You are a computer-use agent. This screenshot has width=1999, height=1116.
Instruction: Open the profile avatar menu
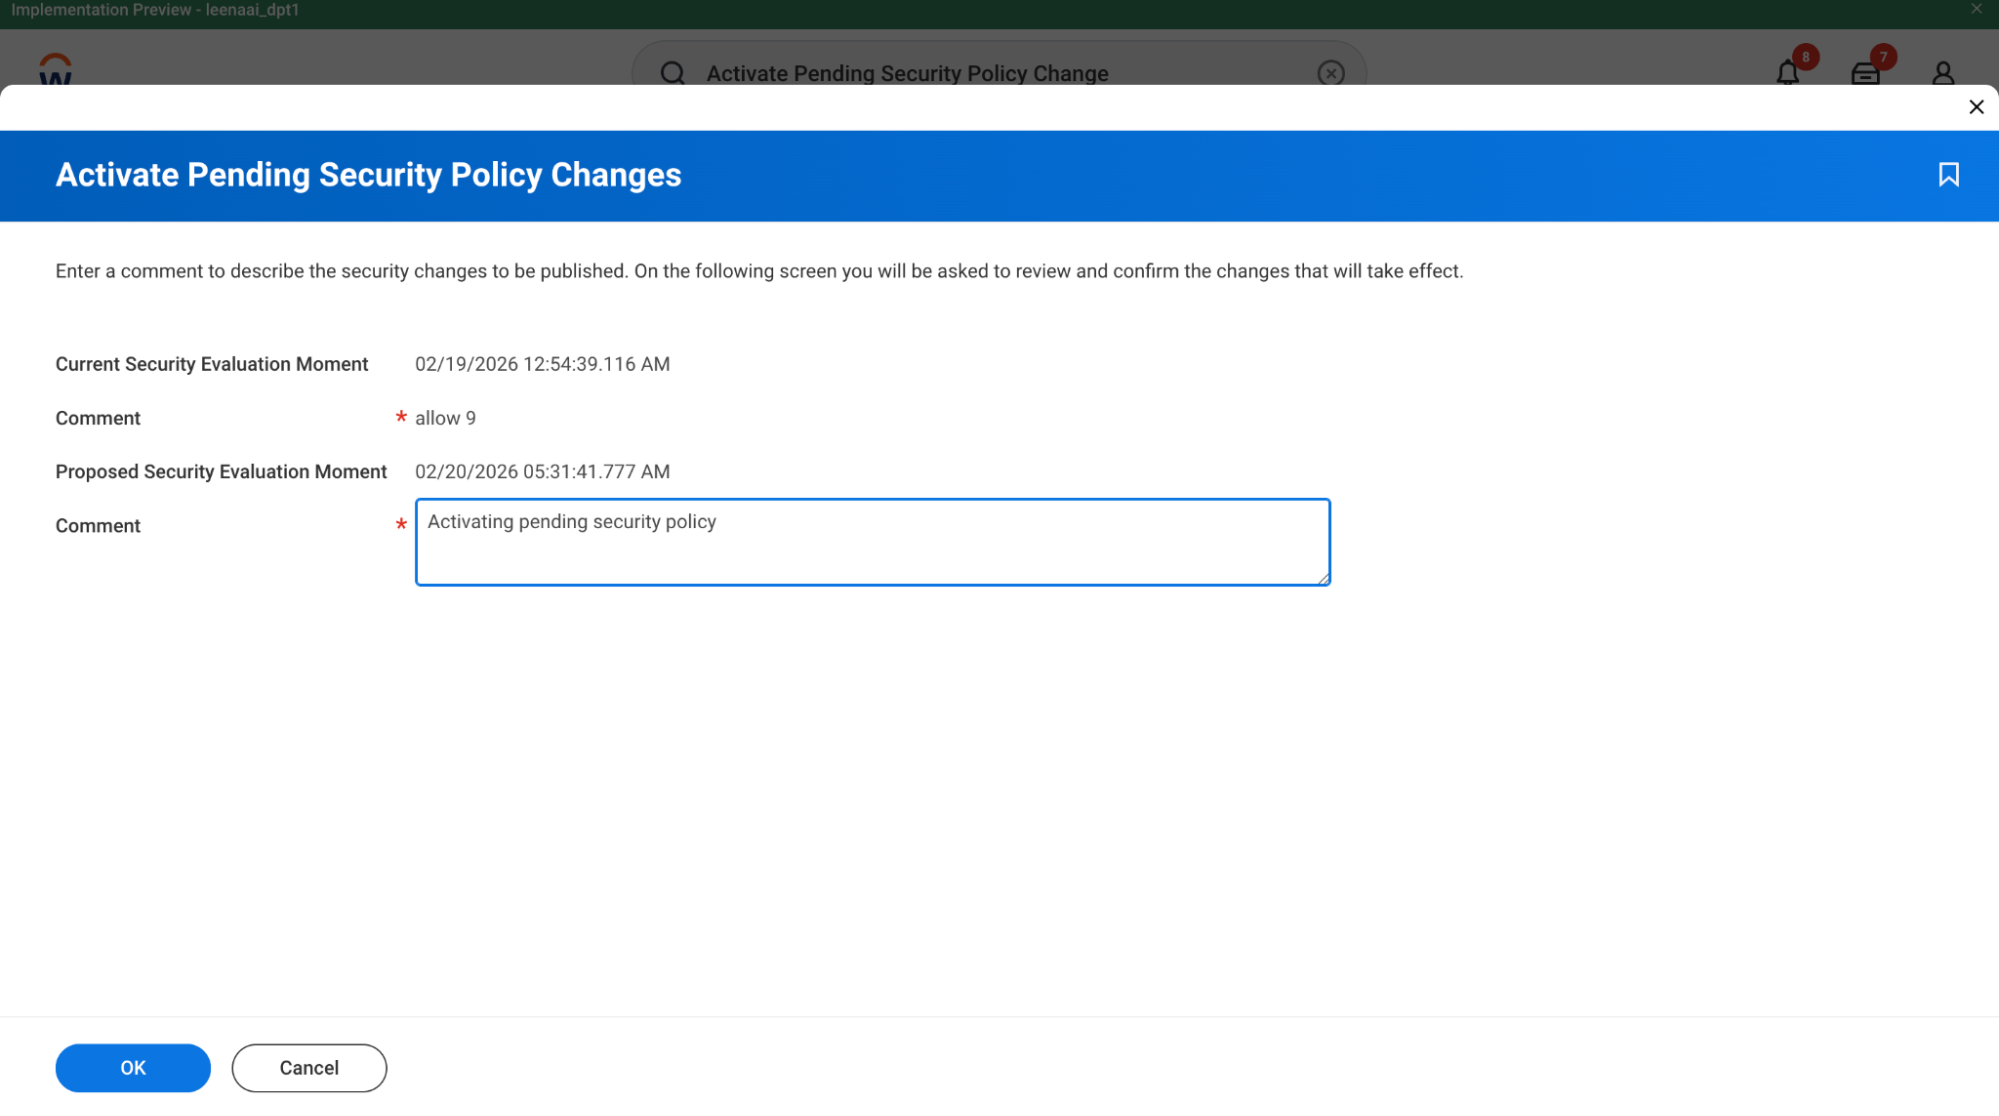1942,73
